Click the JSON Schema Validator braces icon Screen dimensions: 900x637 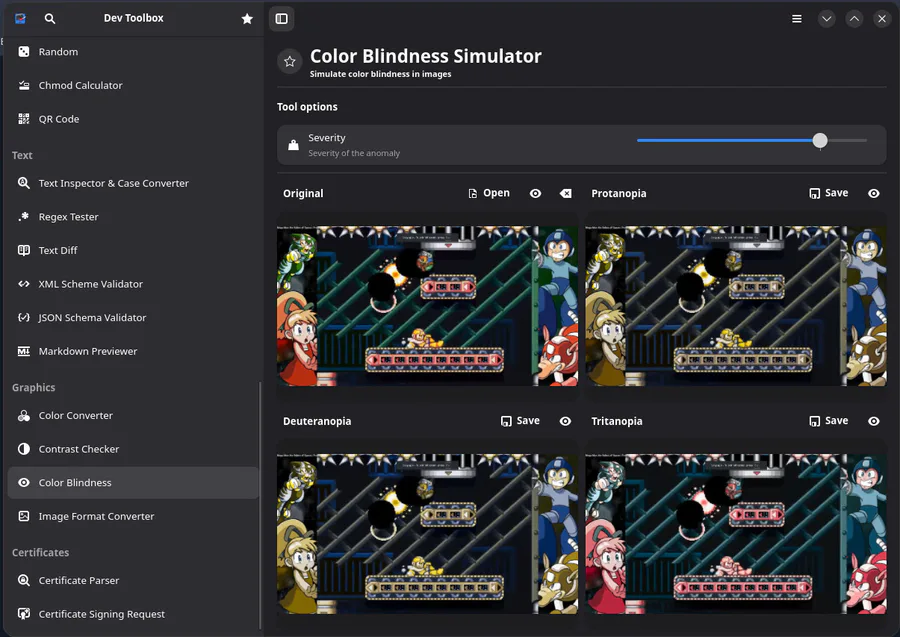pyautogui.click(x=24, y=317)
